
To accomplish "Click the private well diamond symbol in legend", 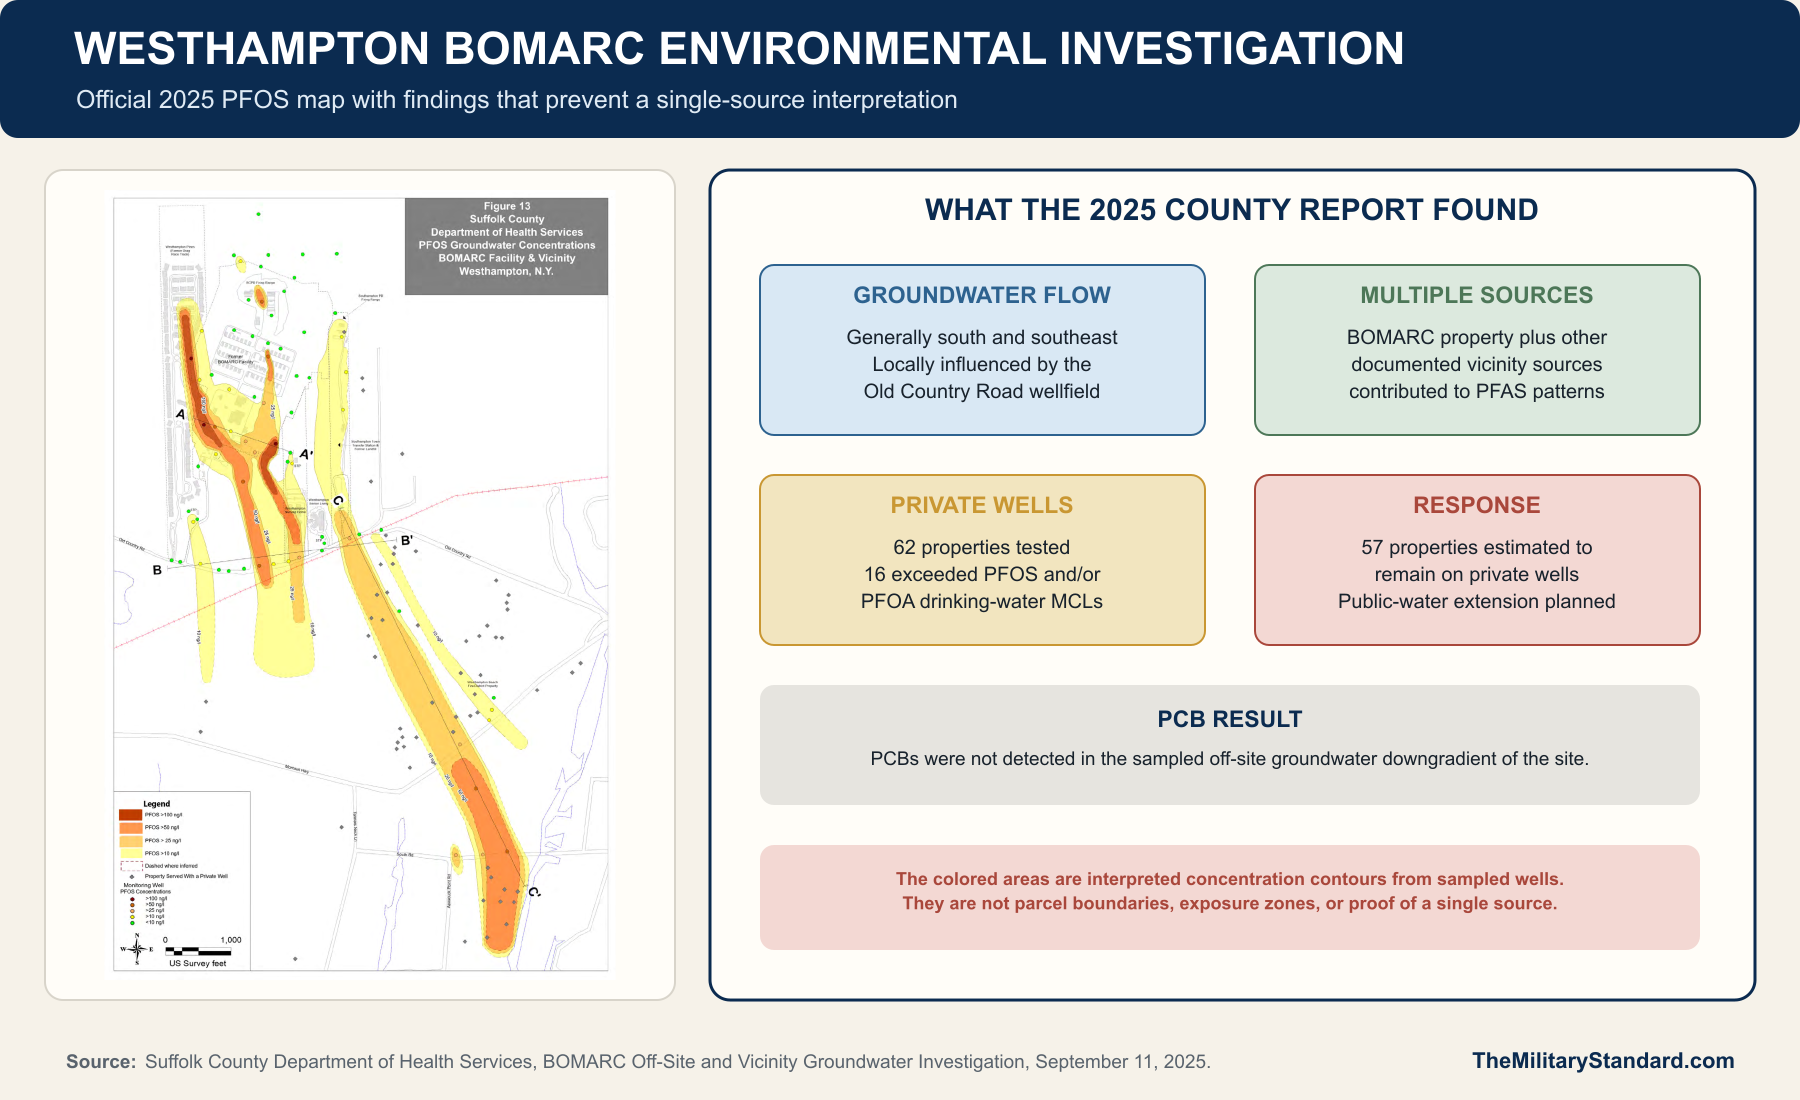I will tap(131, 876).
